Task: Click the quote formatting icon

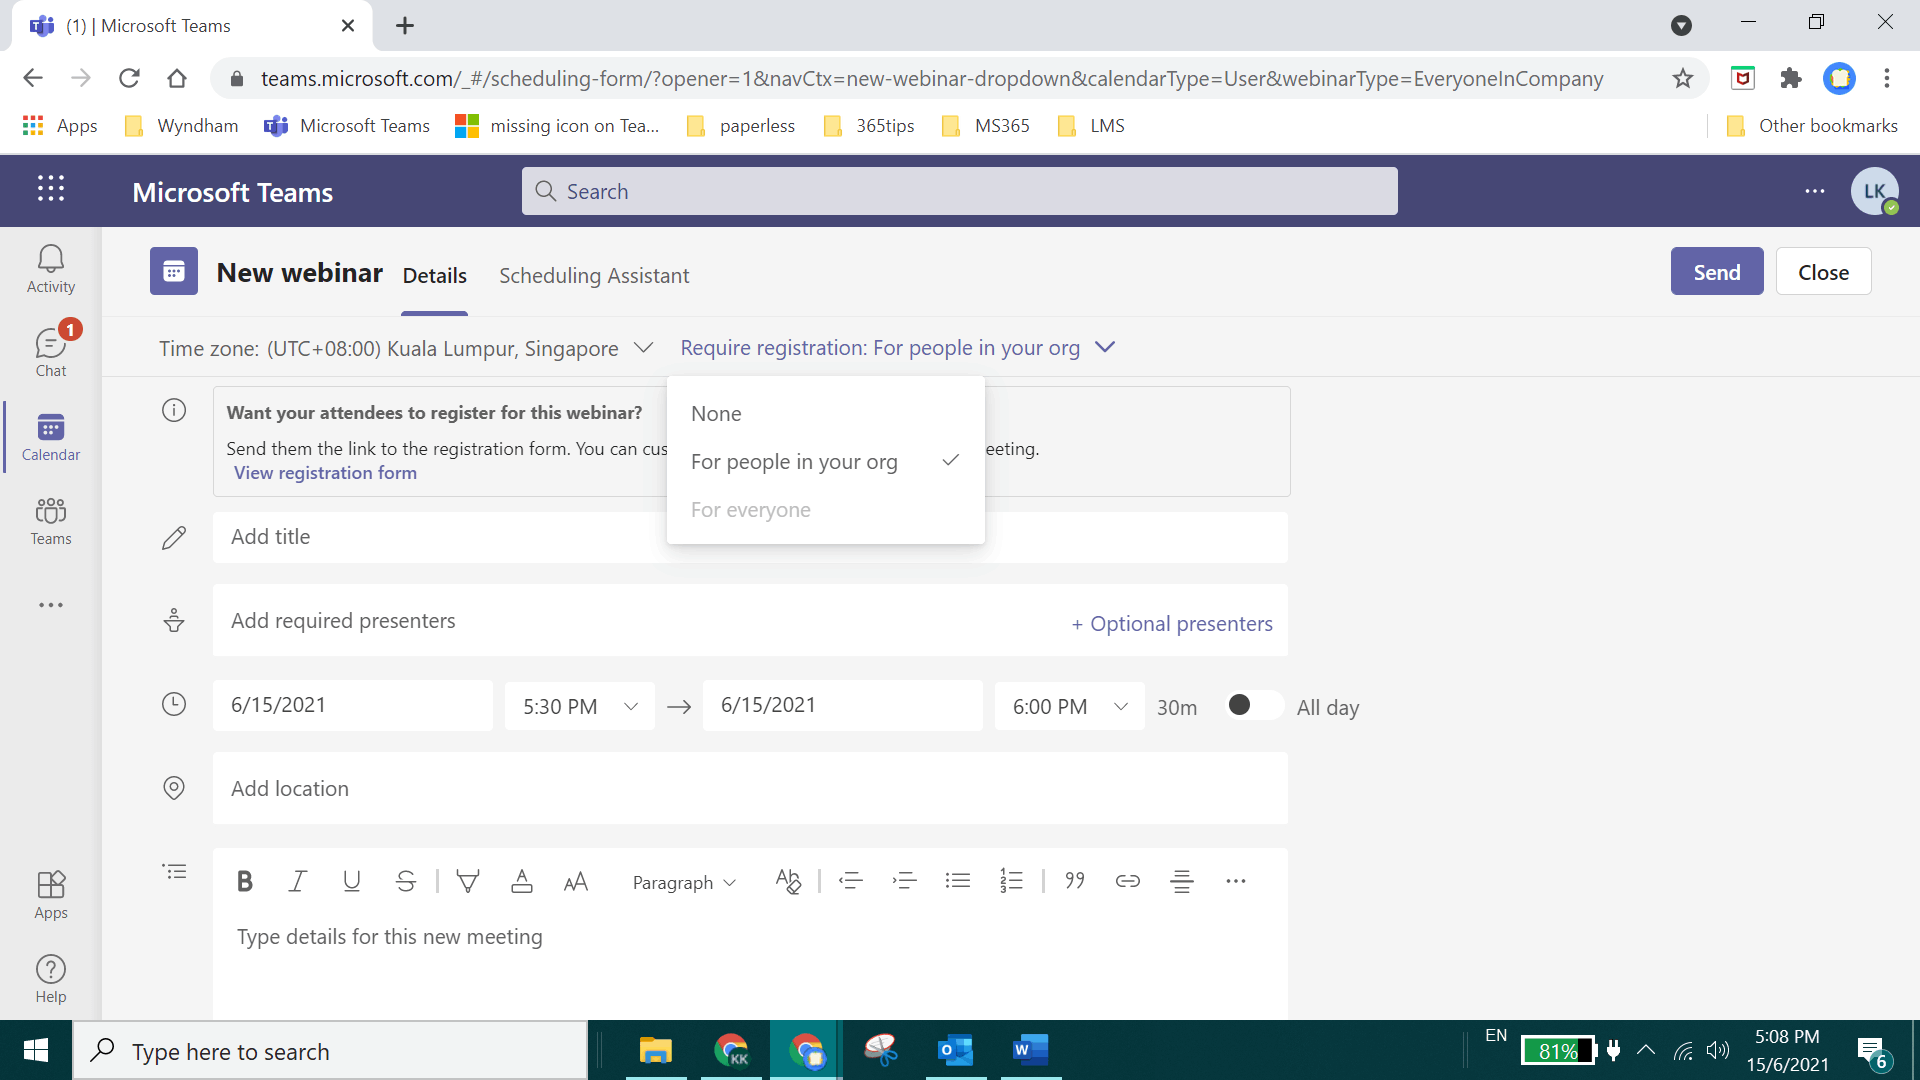Action: click(x=1074, y=881)
